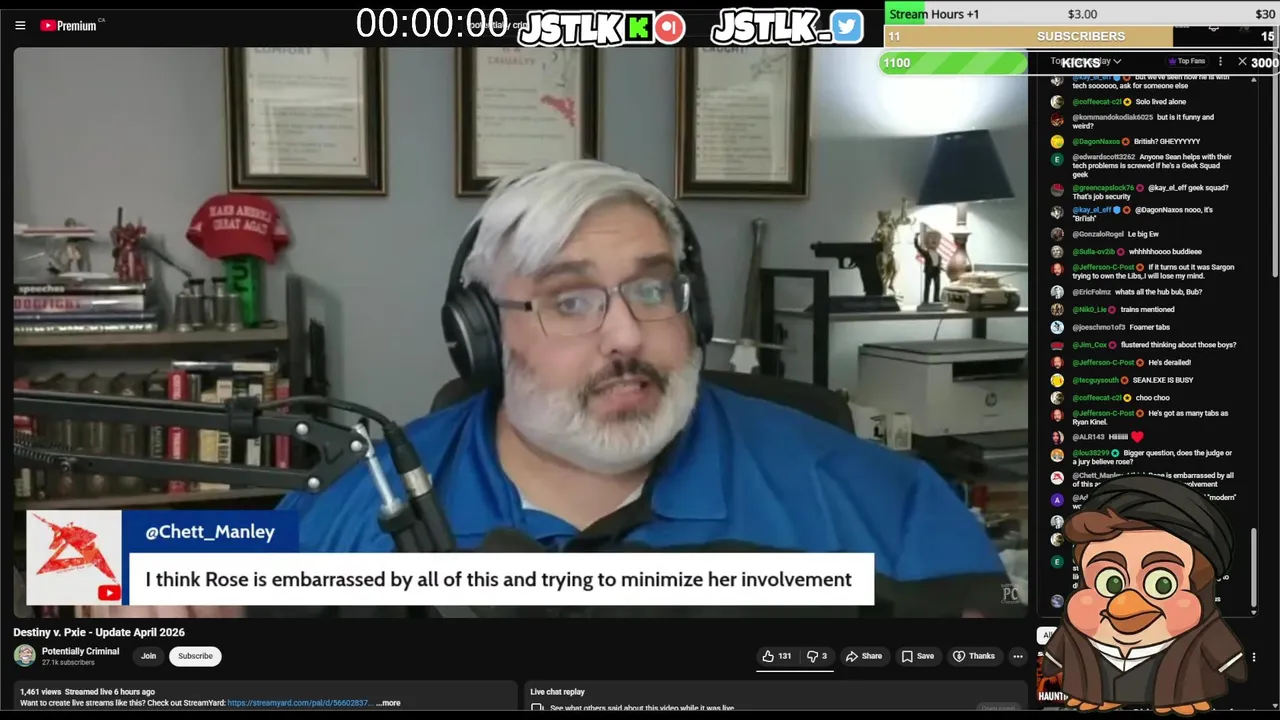Click the Twitter bird icon

coord(847,27)
